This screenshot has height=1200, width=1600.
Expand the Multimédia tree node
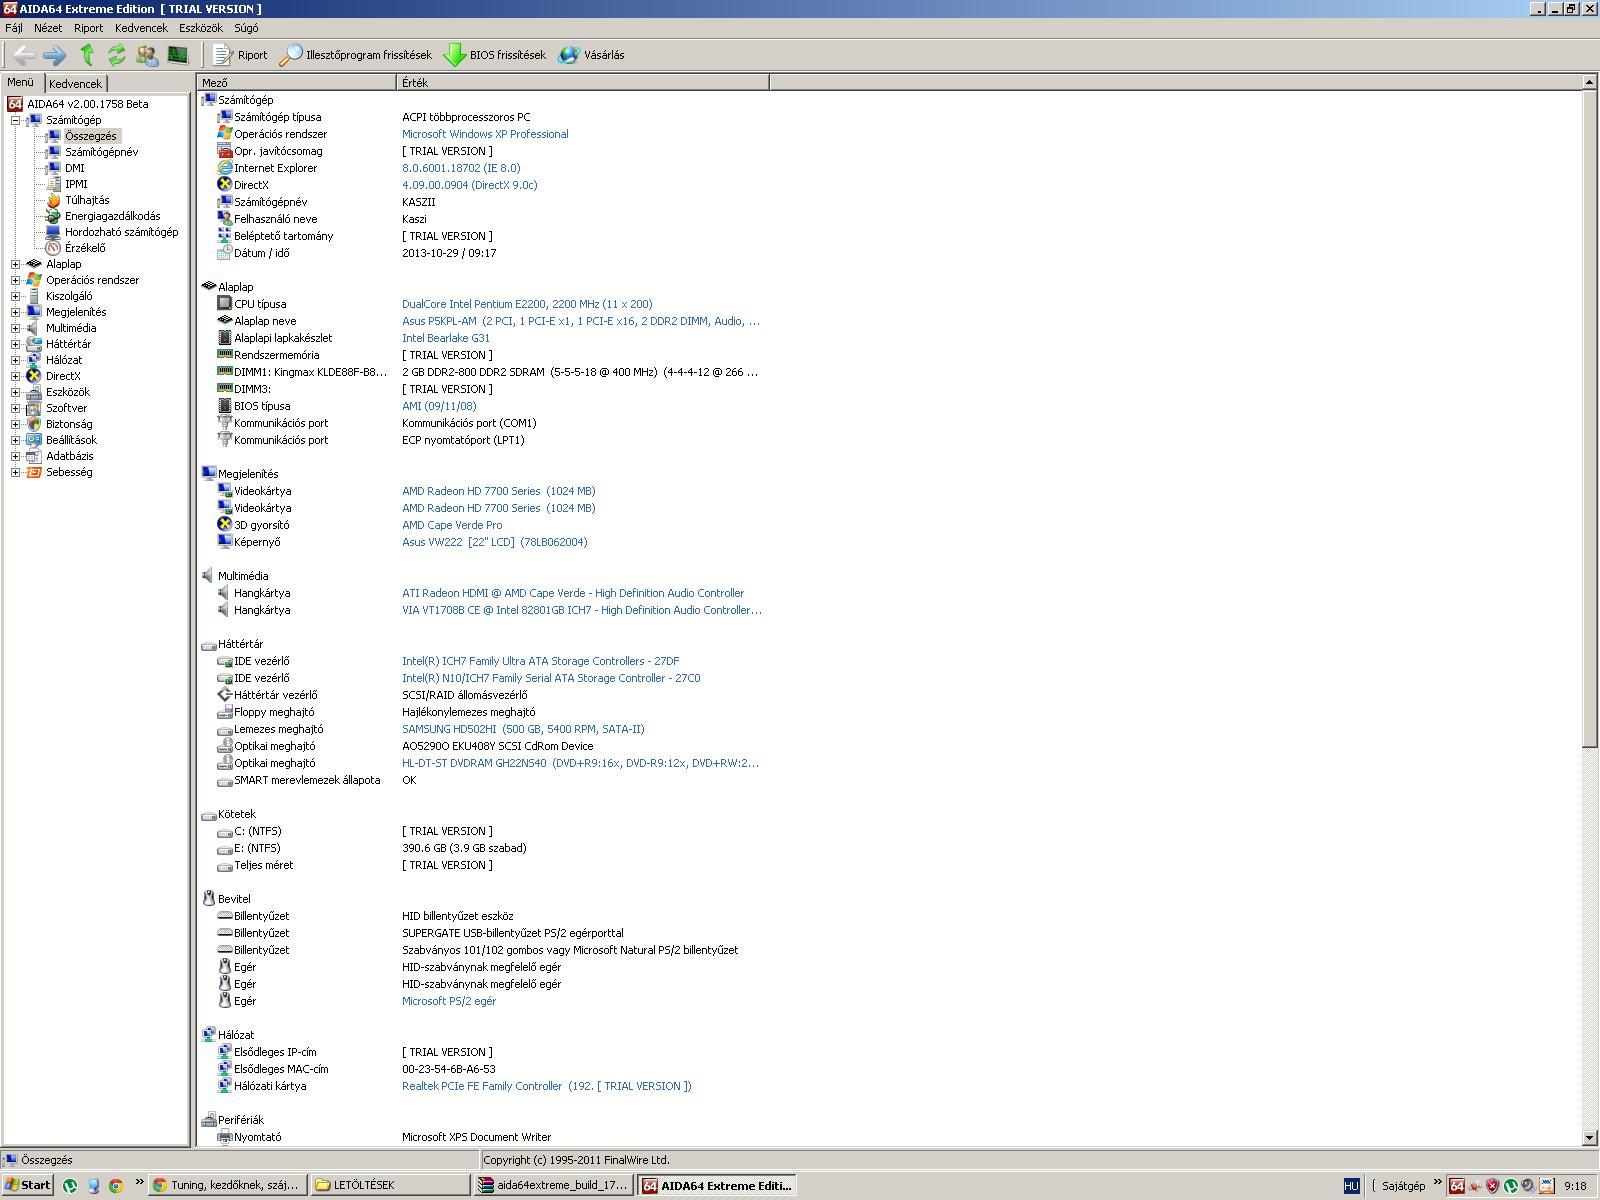click(x=16, y=328)
